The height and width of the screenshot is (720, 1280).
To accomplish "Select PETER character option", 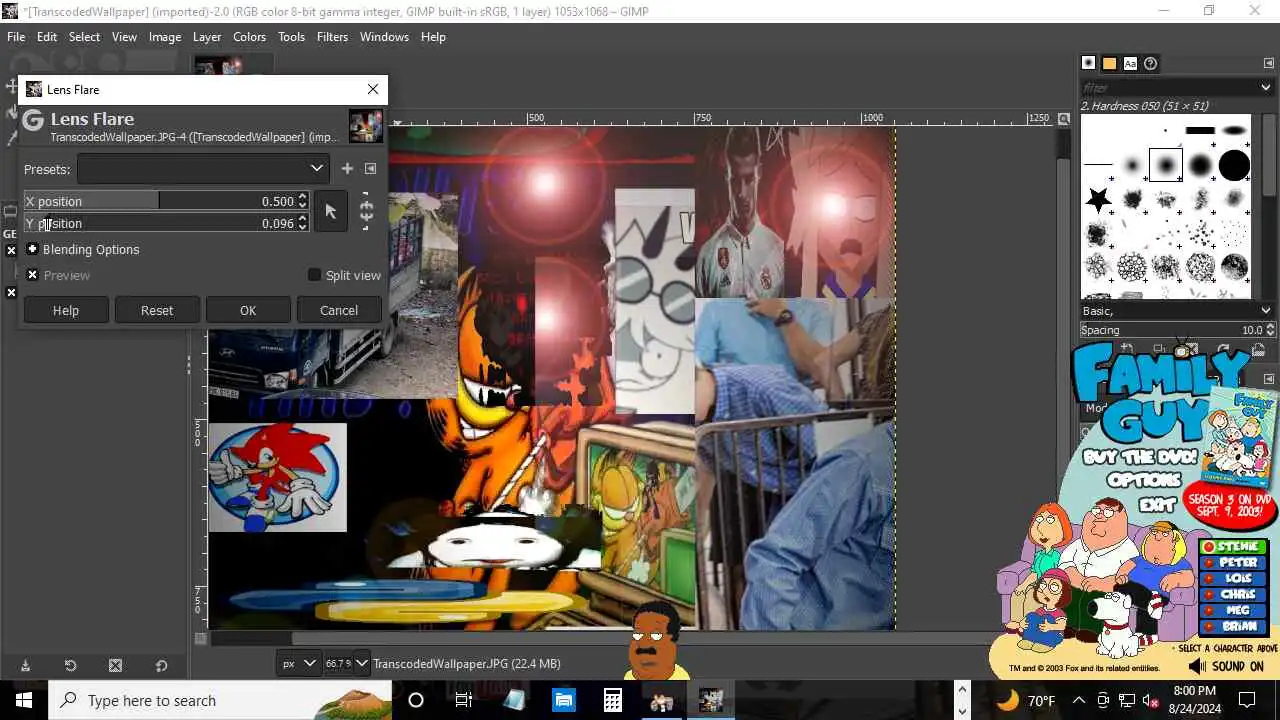I will [1235, 563].
